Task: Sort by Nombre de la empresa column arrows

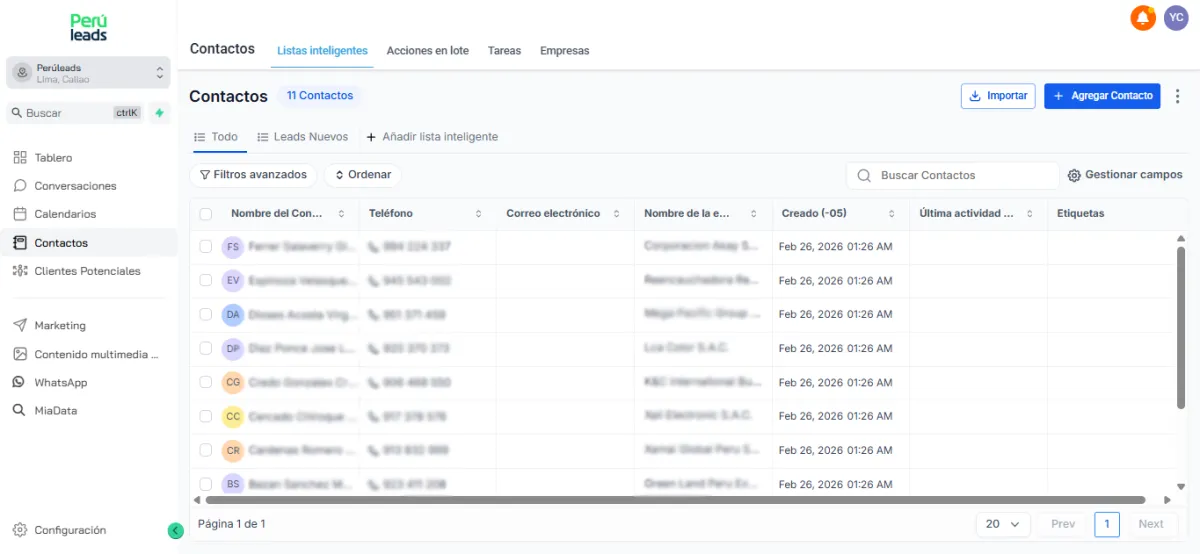Action: (x=754, y=214)
